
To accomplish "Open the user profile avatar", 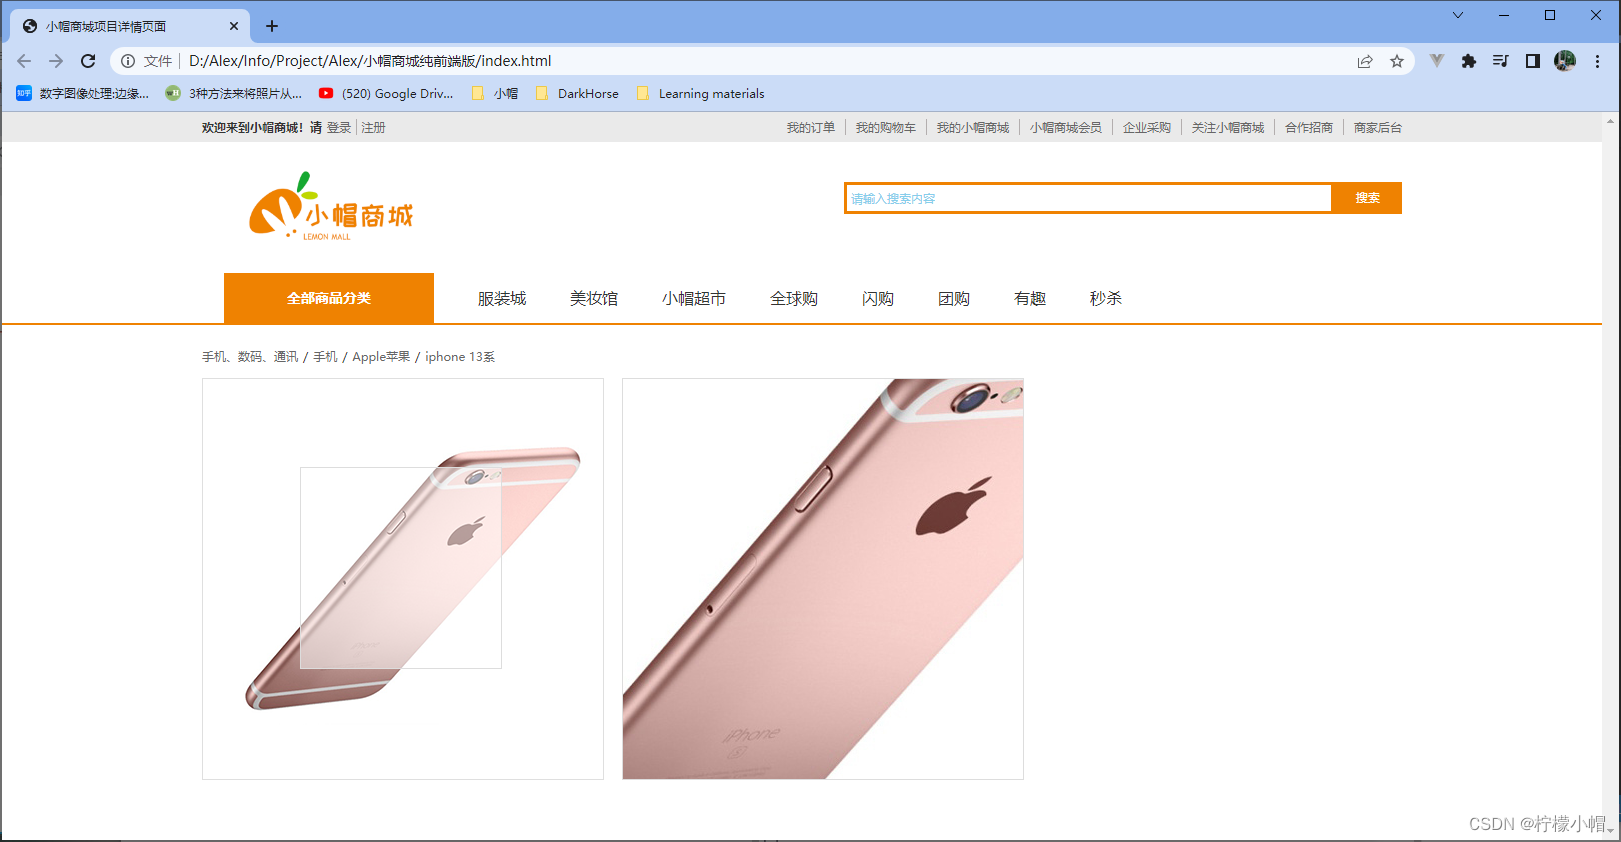I will pos(1565,61).
